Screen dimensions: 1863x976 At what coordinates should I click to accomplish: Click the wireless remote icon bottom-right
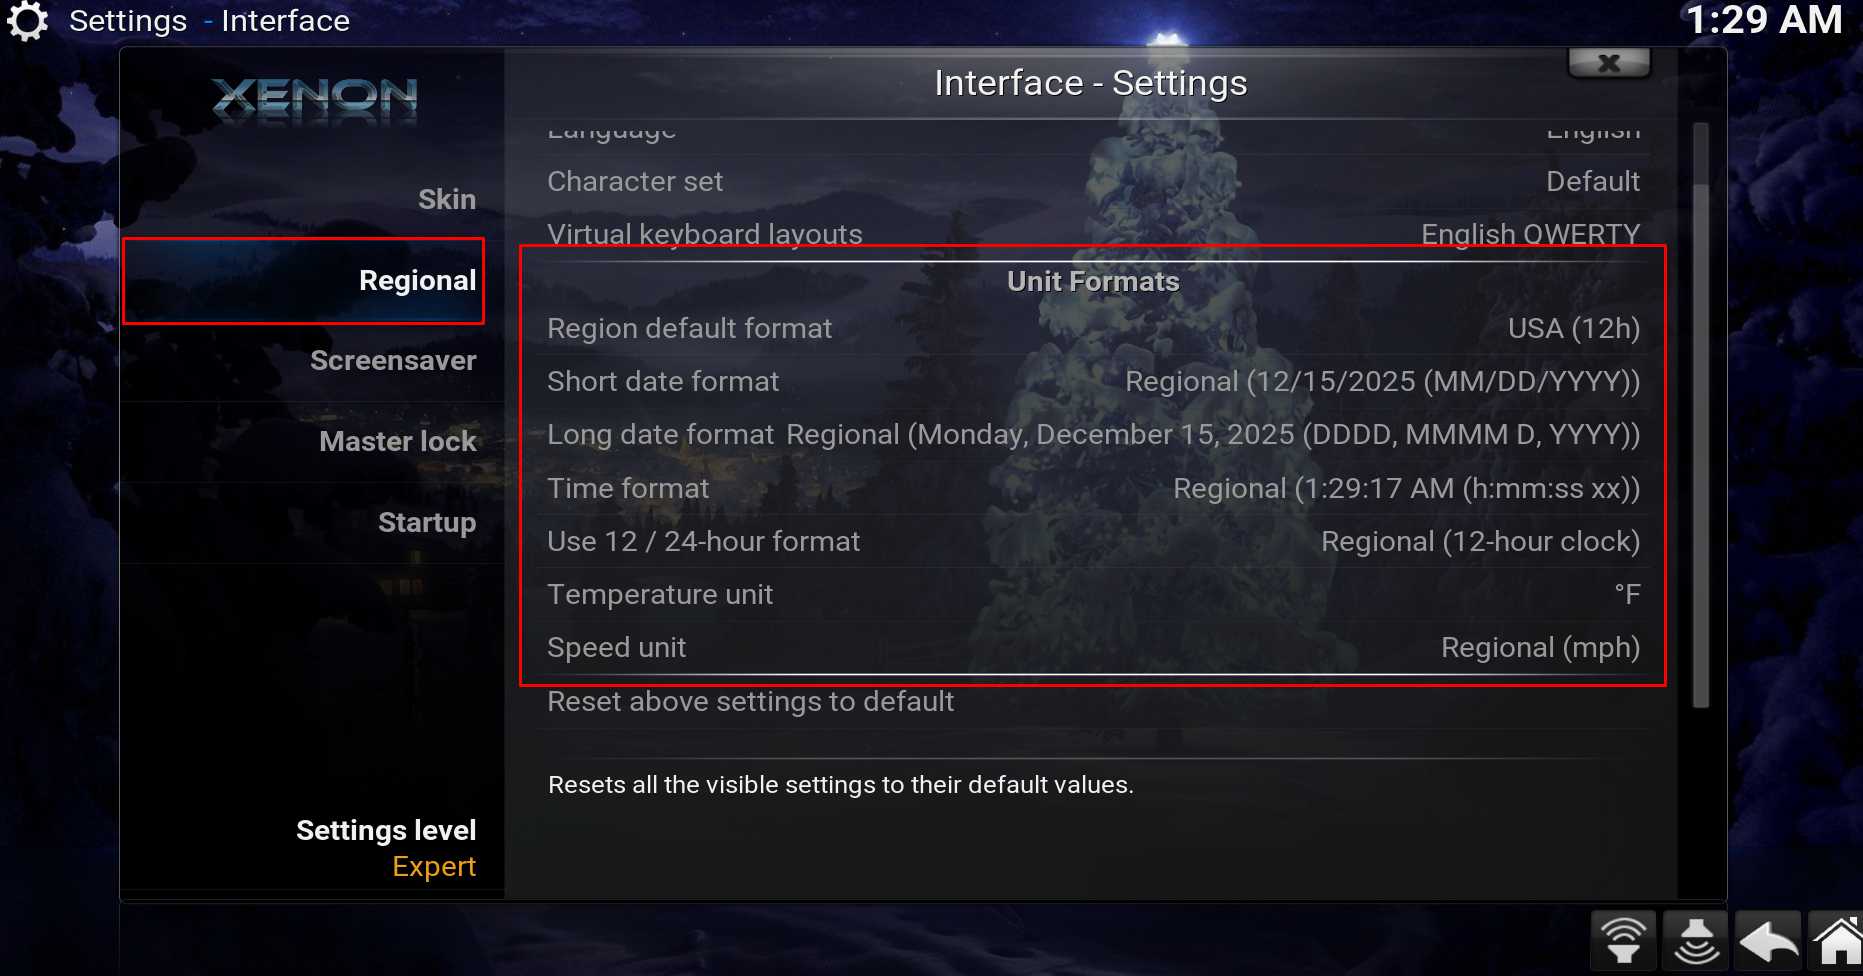[1623, 939]
